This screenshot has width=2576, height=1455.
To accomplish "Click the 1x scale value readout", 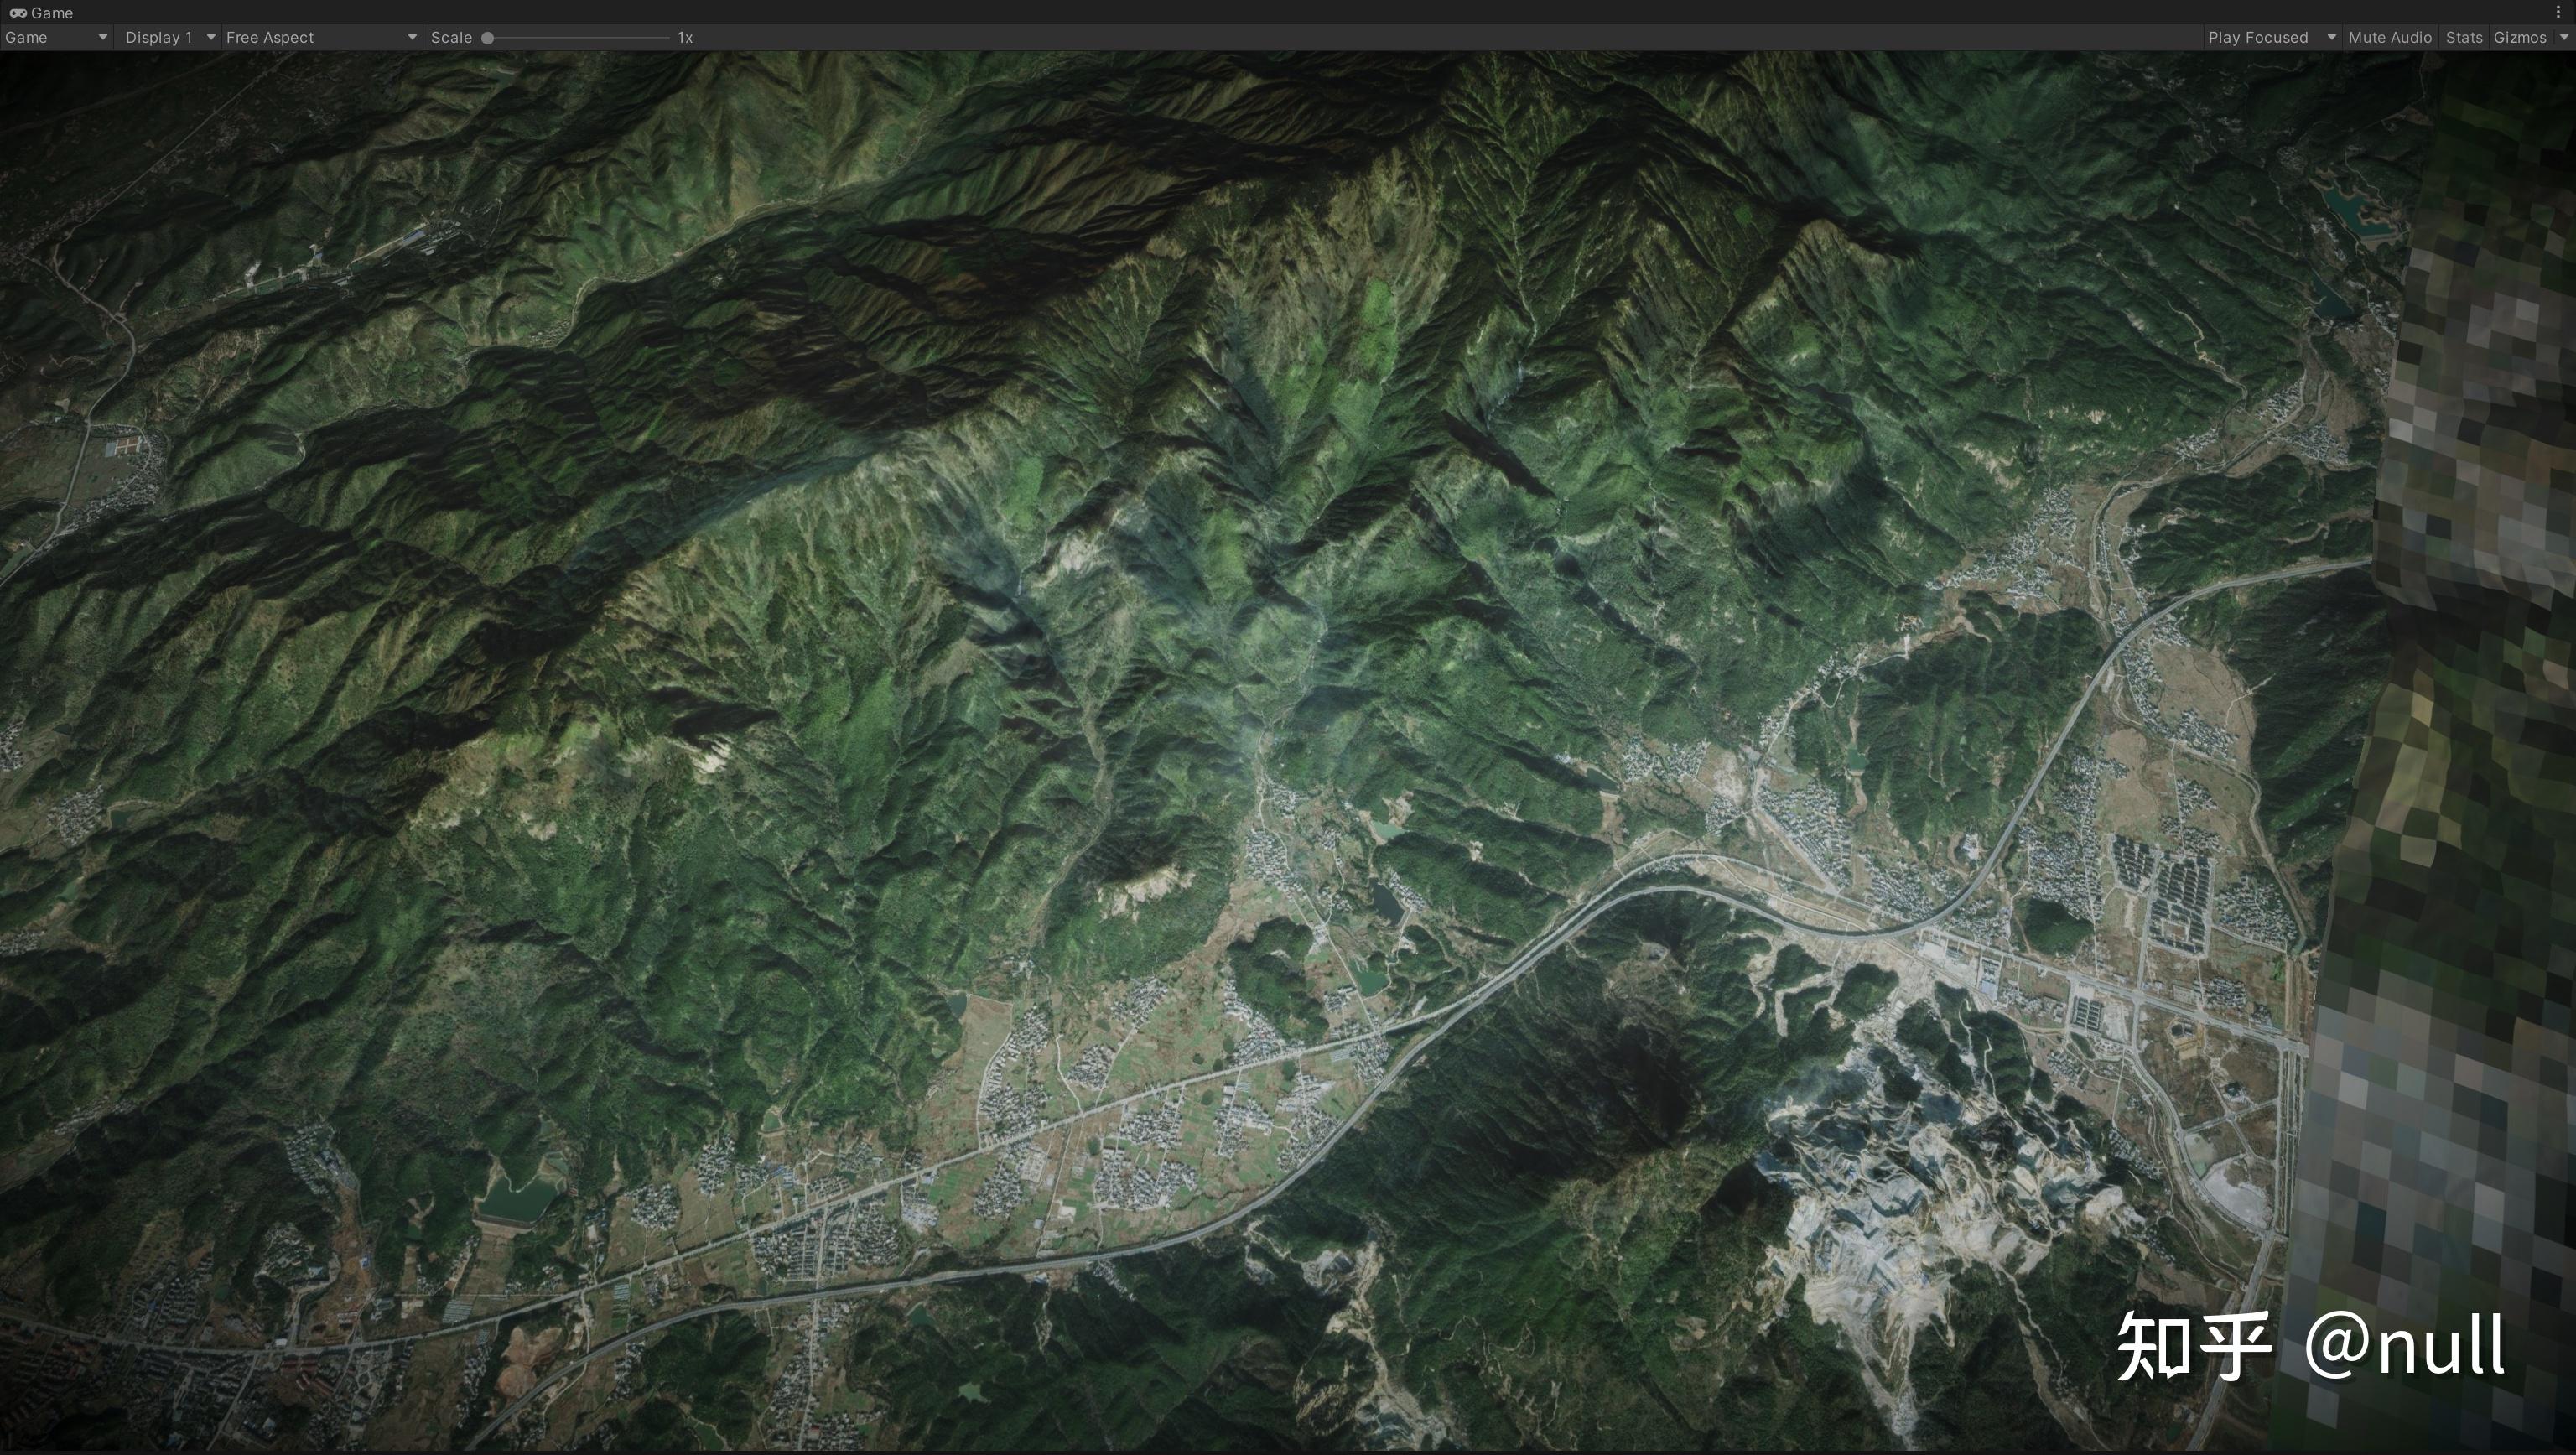I will (x=684, y=37).
